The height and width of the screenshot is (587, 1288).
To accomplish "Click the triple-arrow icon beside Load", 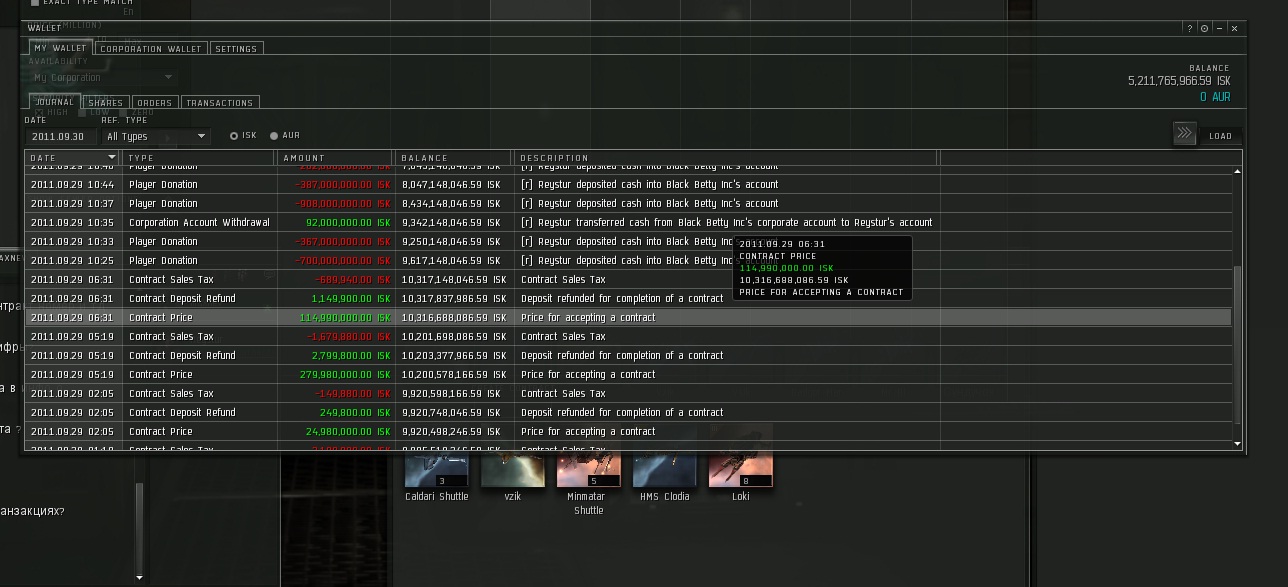I will coord(1185,134).
